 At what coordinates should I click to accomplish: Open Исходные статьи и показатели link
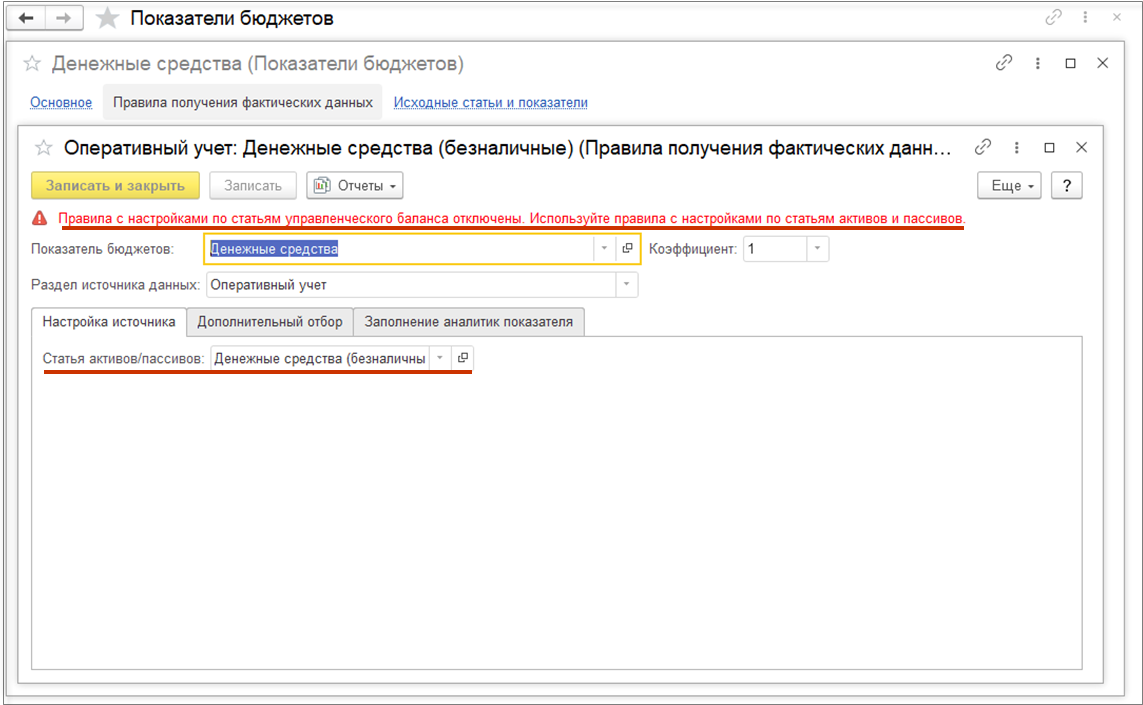click(x=491, y=103)
